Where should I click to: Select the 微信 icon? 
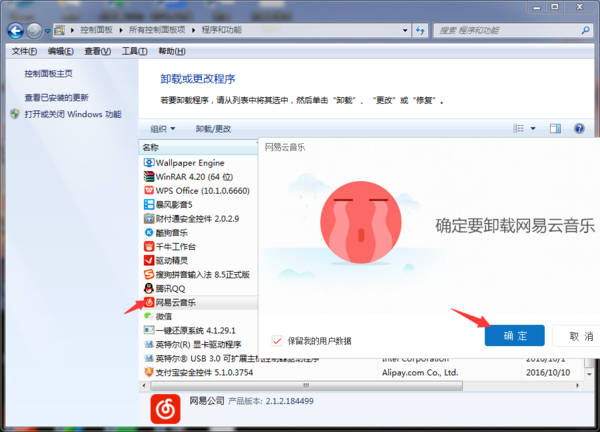(148, 316)
